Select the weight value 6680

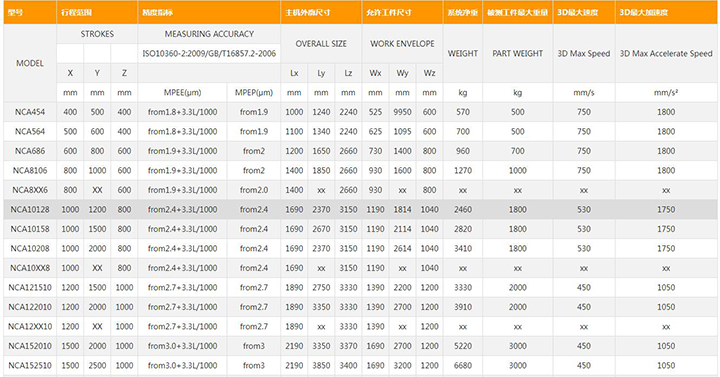462,366
